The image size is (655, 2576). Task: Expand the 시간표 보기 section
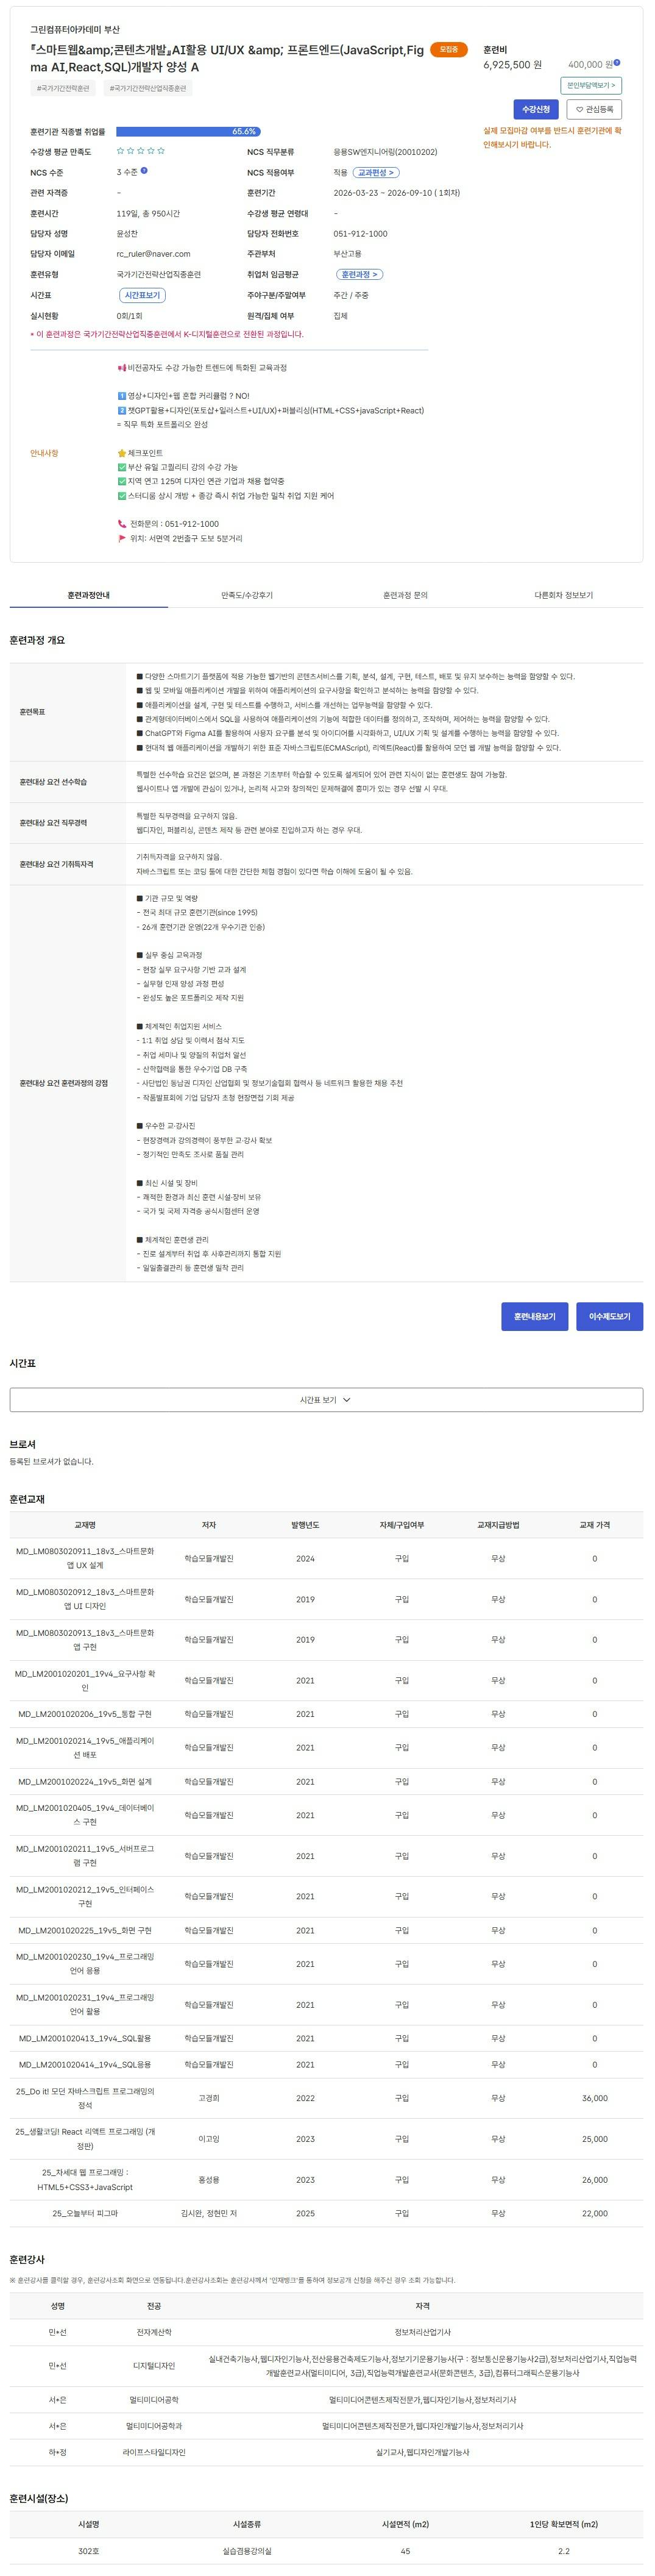tap(326, 1400)
